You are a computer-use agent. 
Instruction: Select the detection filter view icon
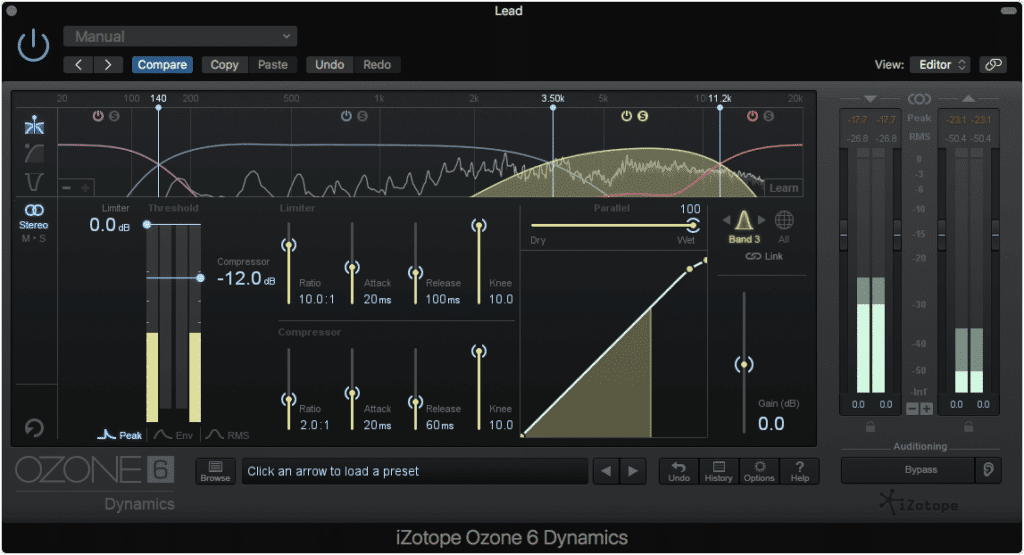[34, 182]
